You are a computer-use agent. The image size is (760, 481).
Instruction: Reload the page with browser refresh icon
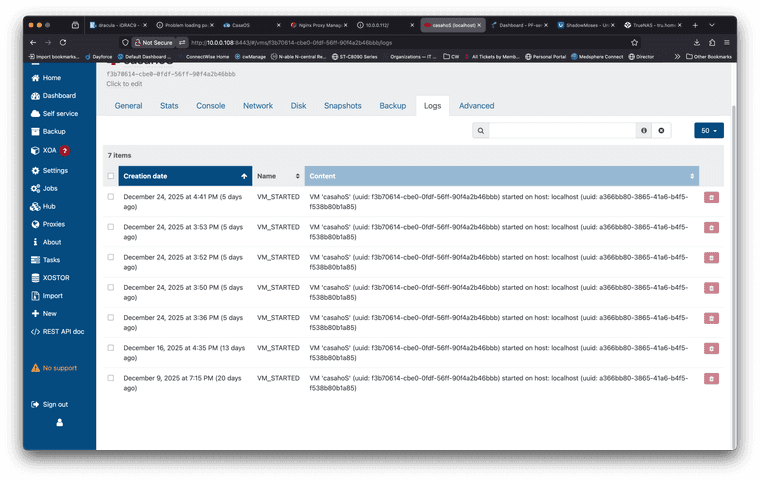(x=63, y=42)
